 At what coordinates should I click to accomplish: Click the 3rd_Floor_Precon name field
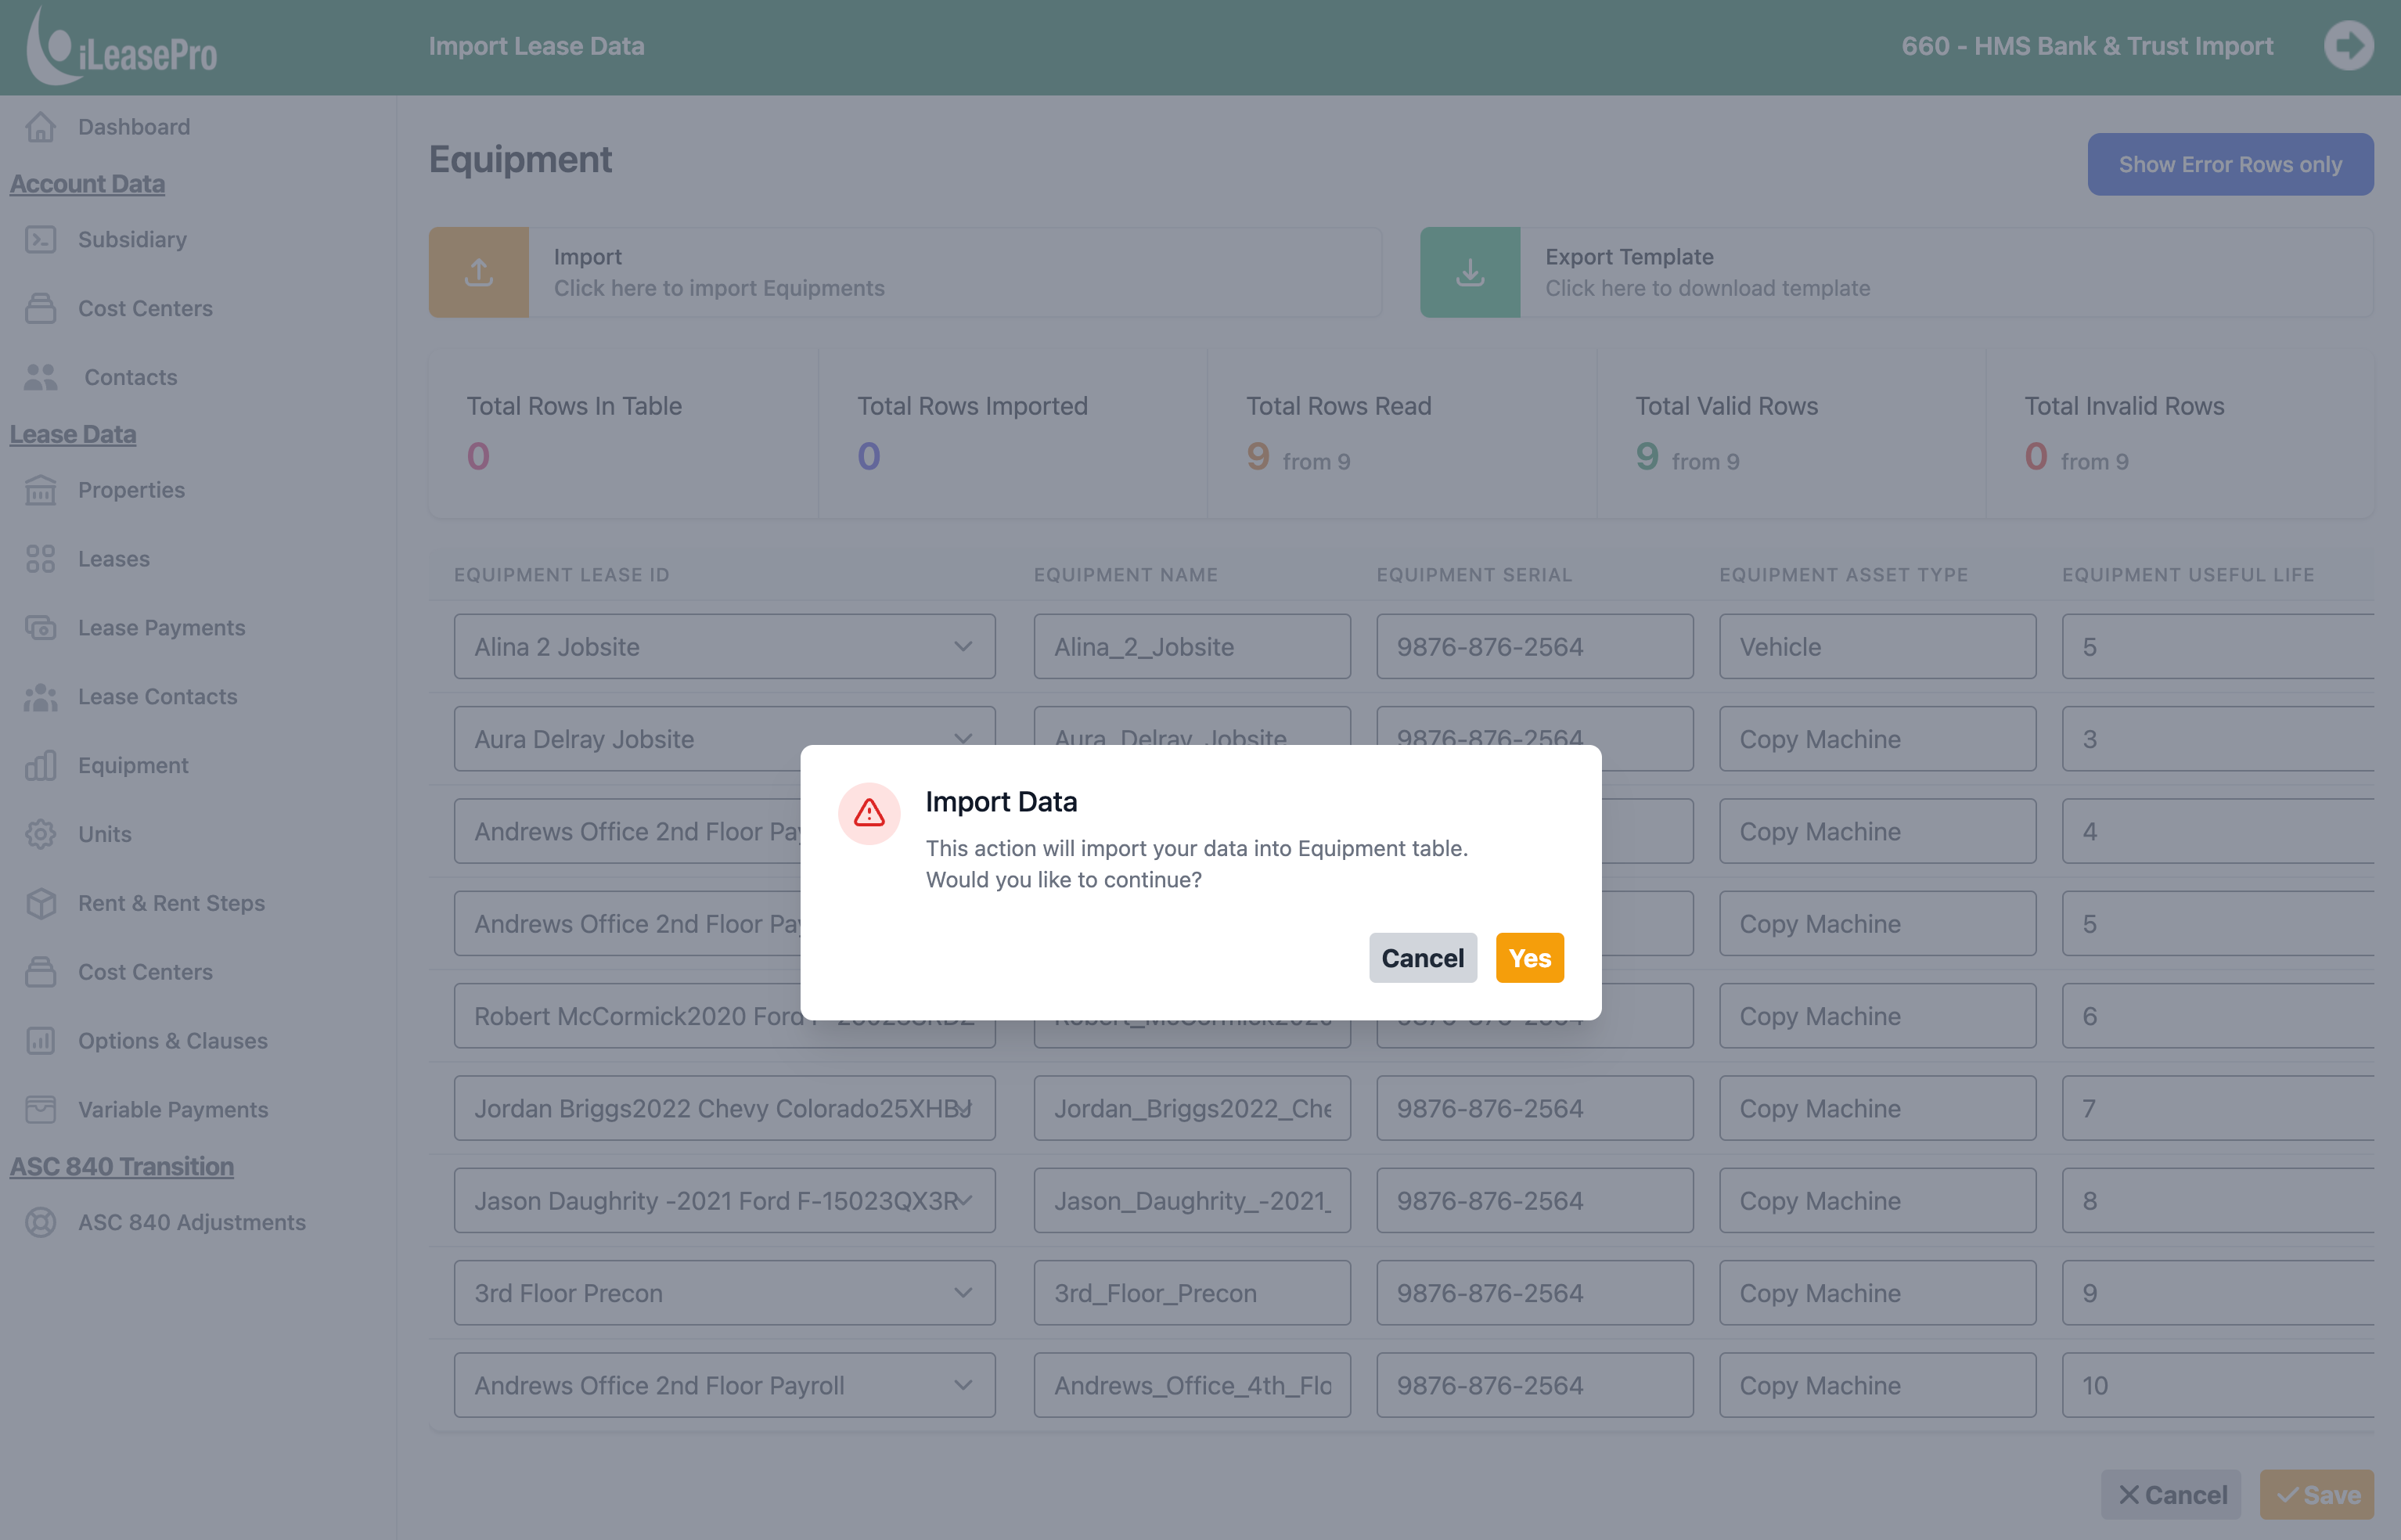[1192, 1293]
